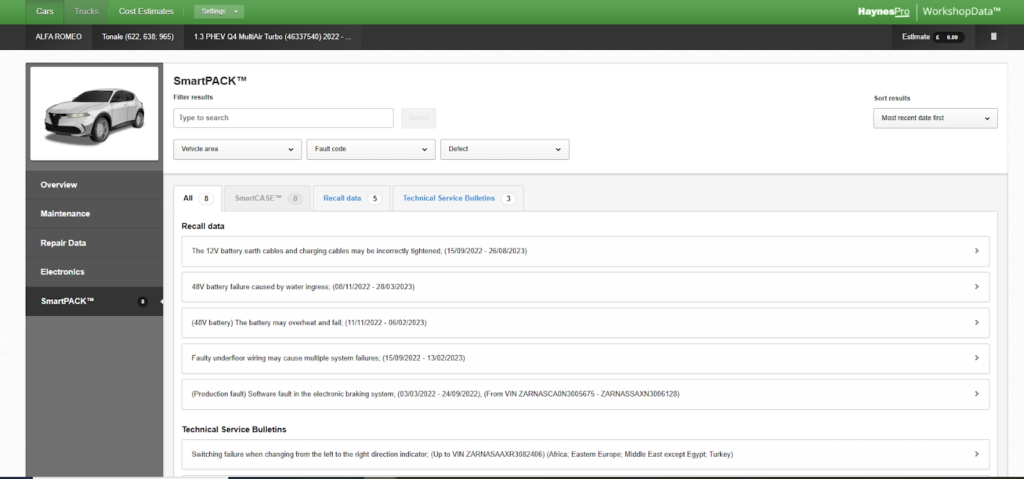Open the Vehicle area dropdown

pyautogui.click(x=237, y=149)
